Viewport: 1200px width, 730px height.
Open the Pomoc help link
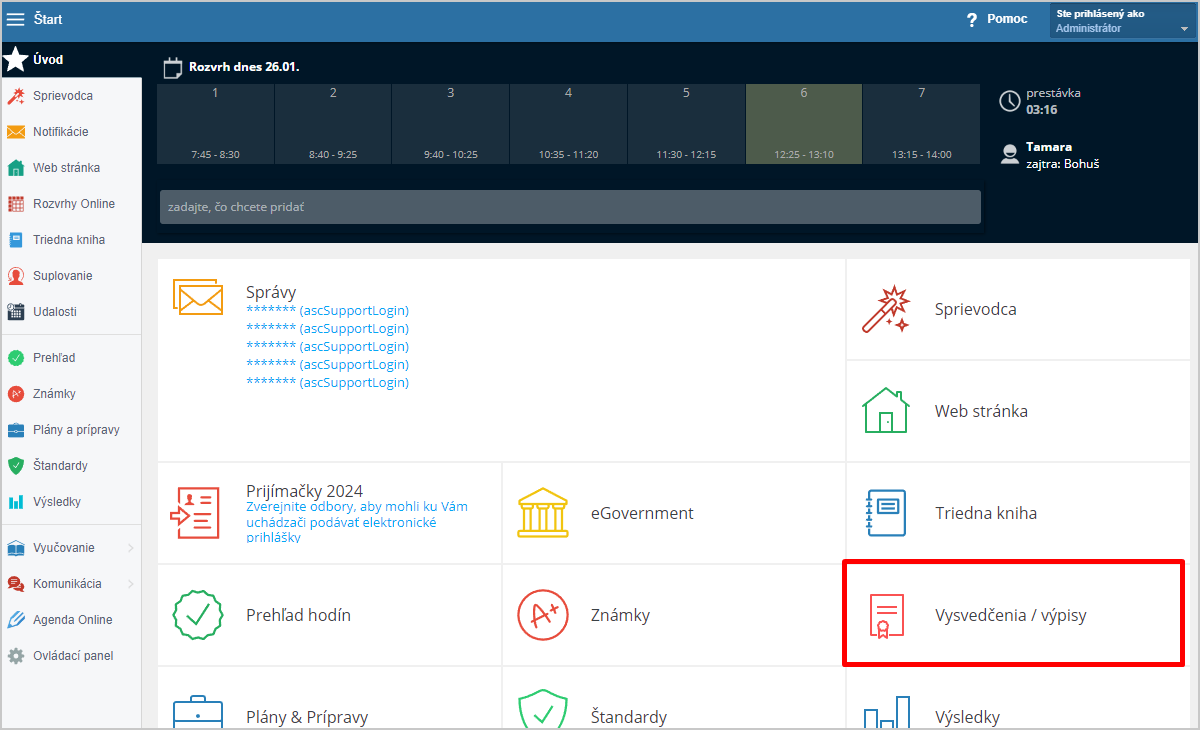pos(1007,19)
